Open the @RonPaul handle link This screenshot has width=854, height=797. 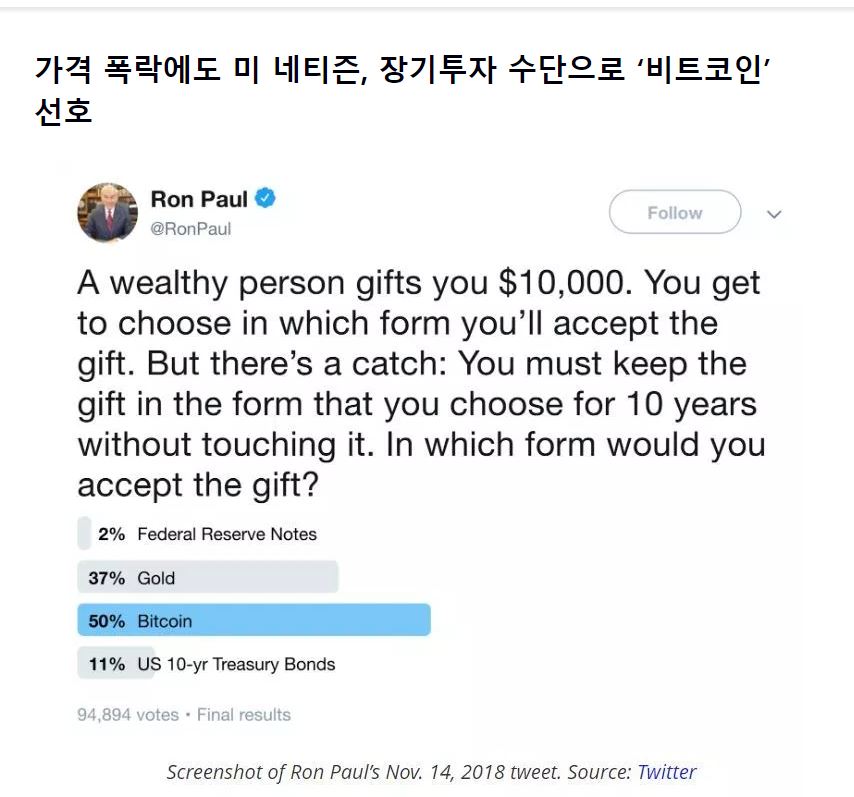point(191,228)
